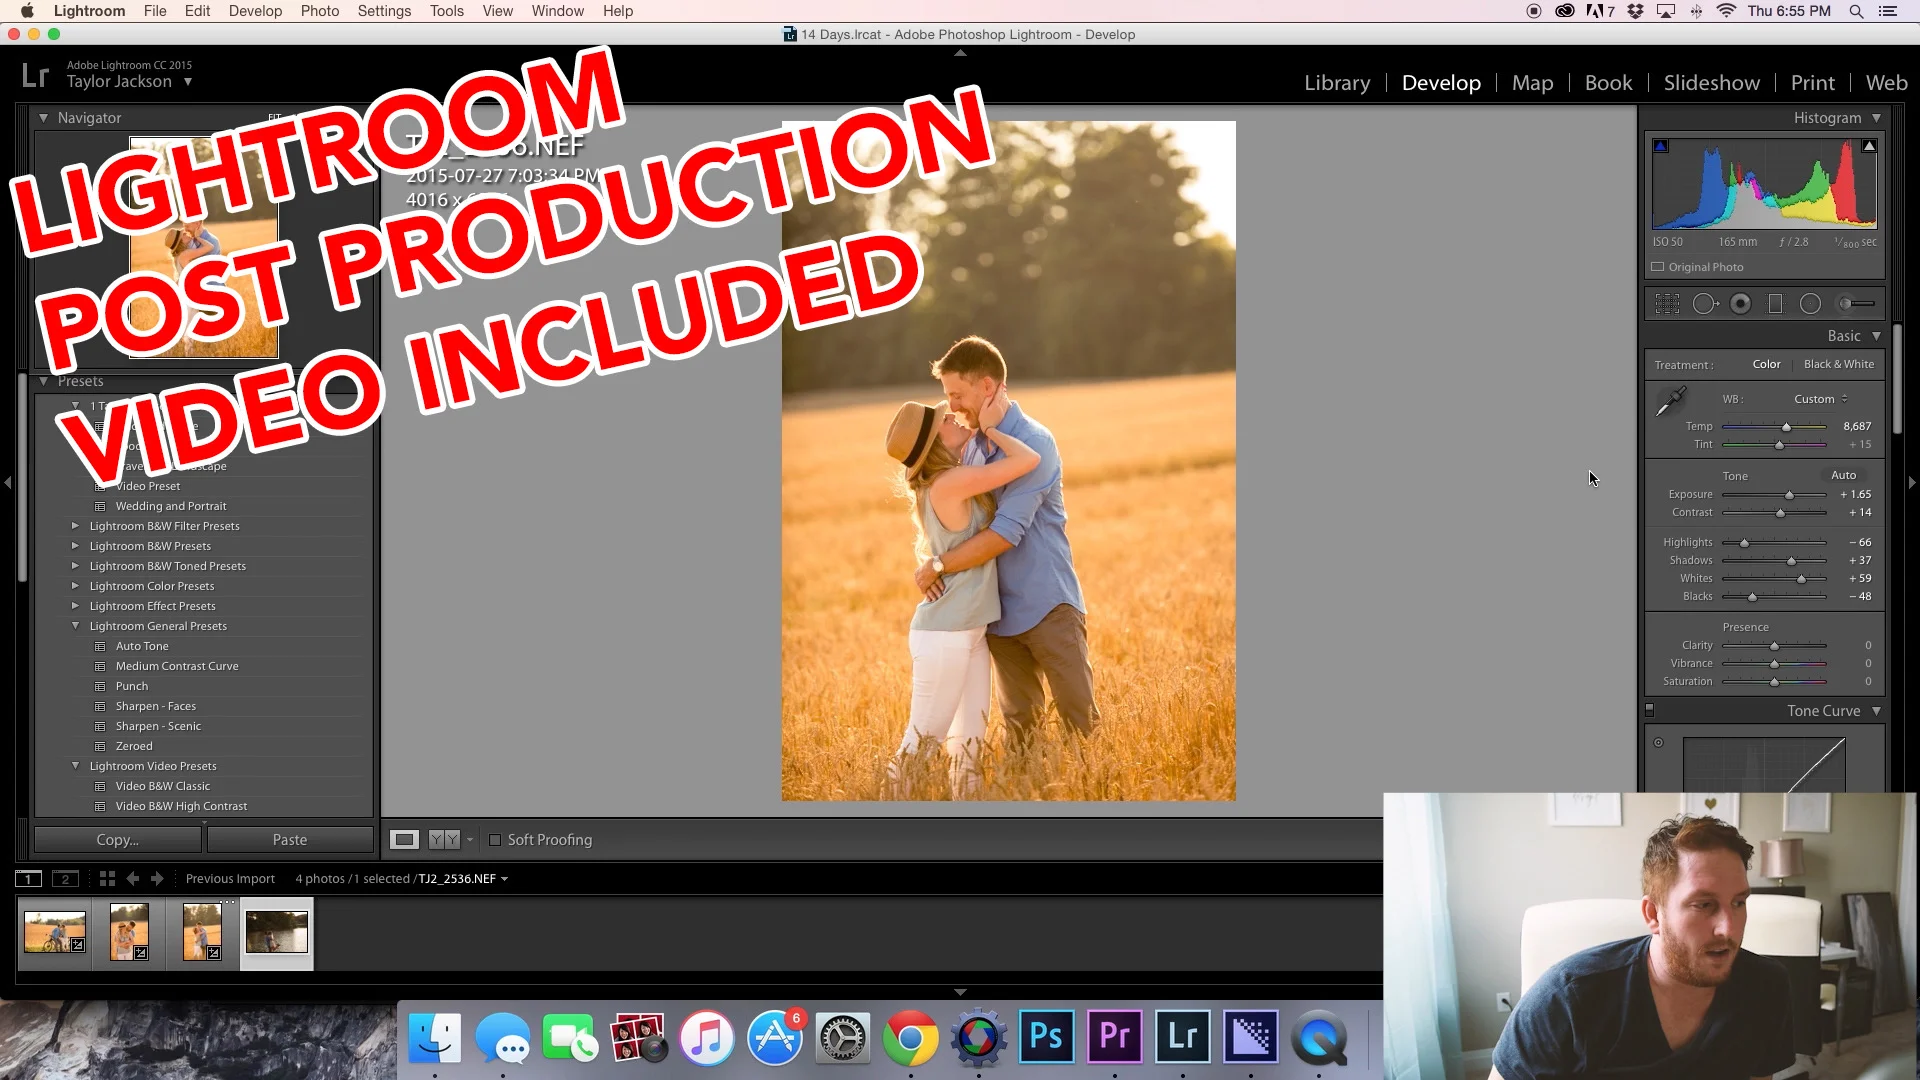Toggle Tone Curve panel on/off switch
This screenshot has height=1080, width=1920.
click(x=1650, y=711)
